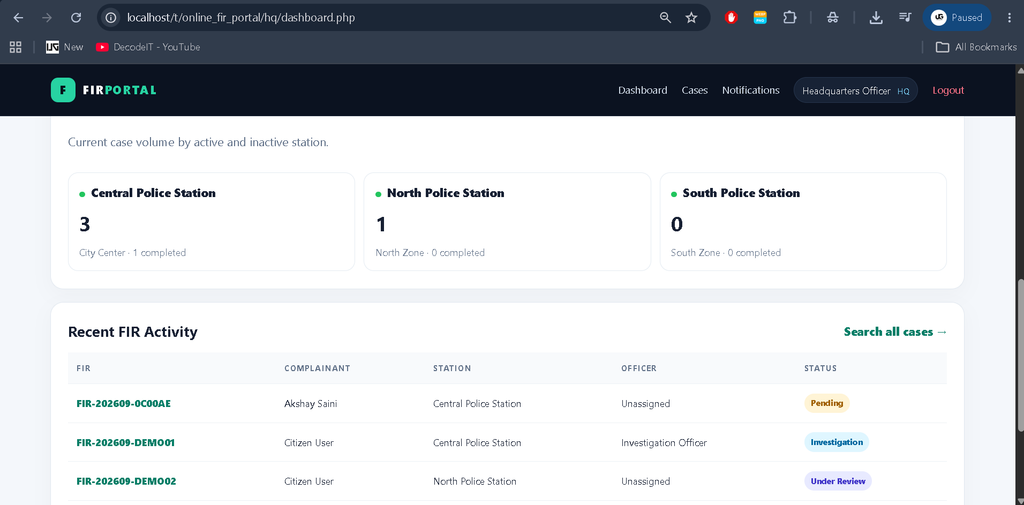Open the apps grid in bookmarks bar
The width and height of the screenshot is (1024, 505).
click(x=15, y=47)
